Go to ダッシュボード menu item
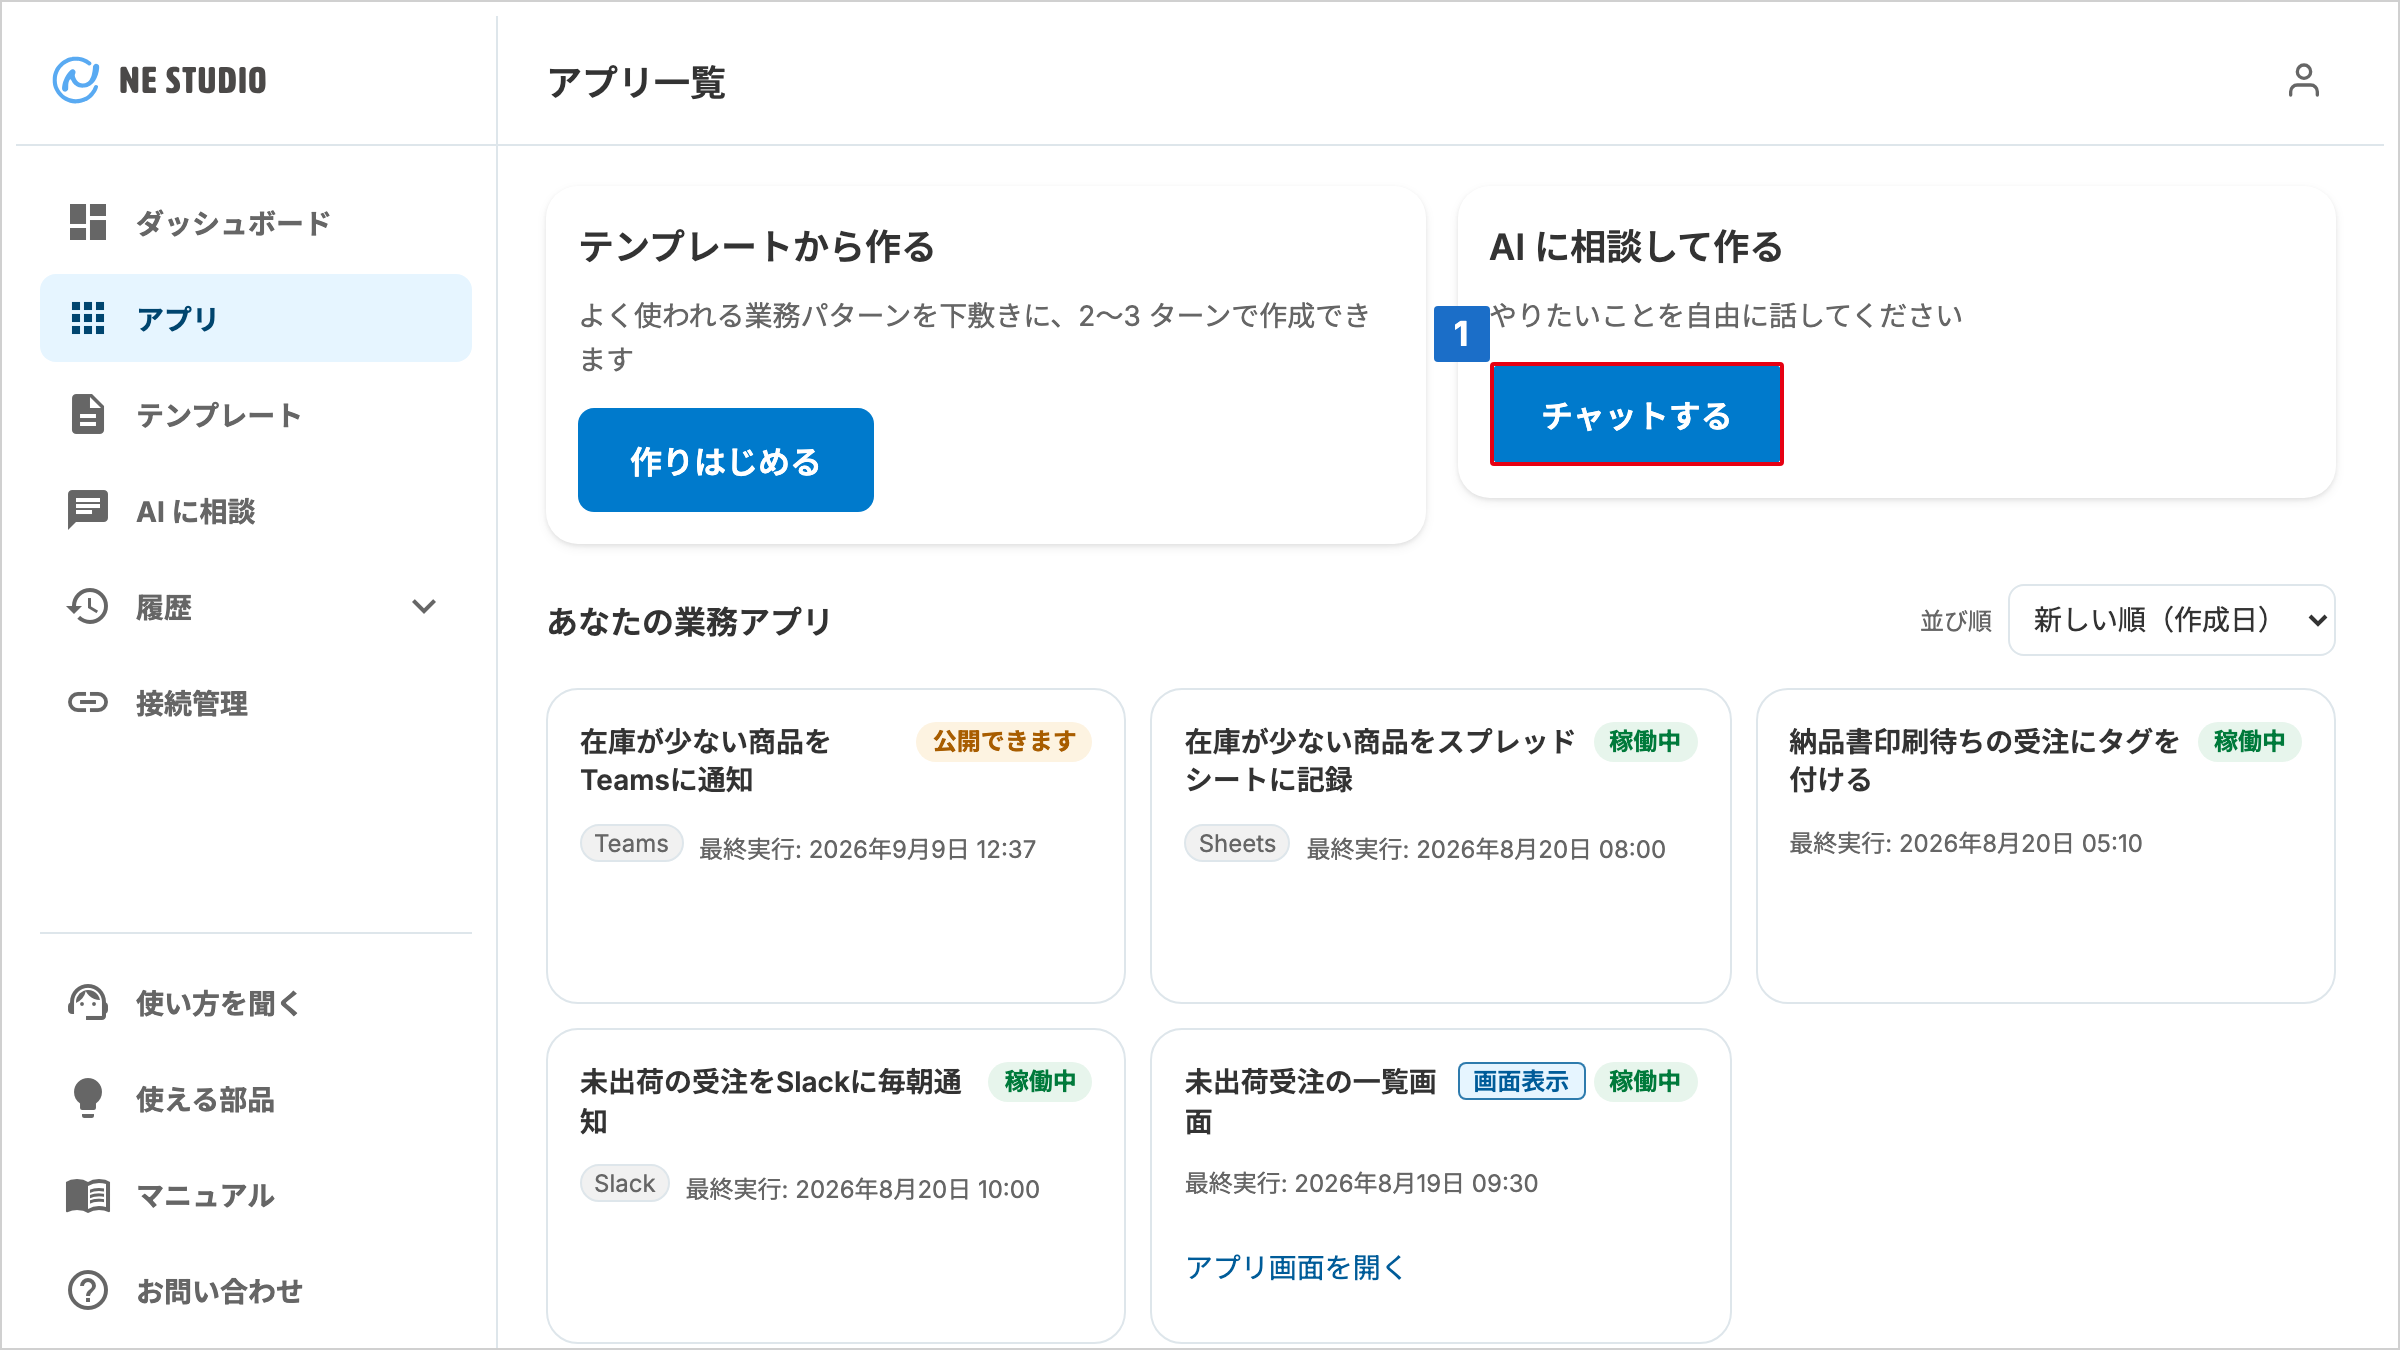Screen dimensions: 2400x1350 coord(256,222)
